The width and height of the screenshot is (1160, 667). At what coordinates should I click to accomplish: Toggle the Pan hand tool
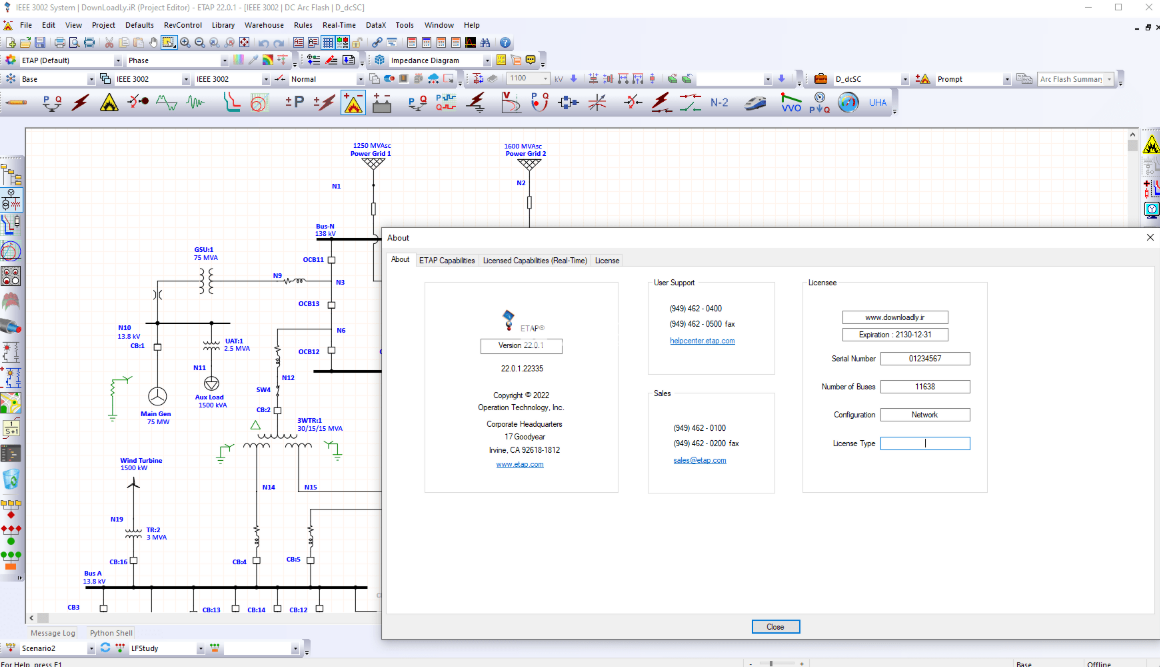point(153,43)
